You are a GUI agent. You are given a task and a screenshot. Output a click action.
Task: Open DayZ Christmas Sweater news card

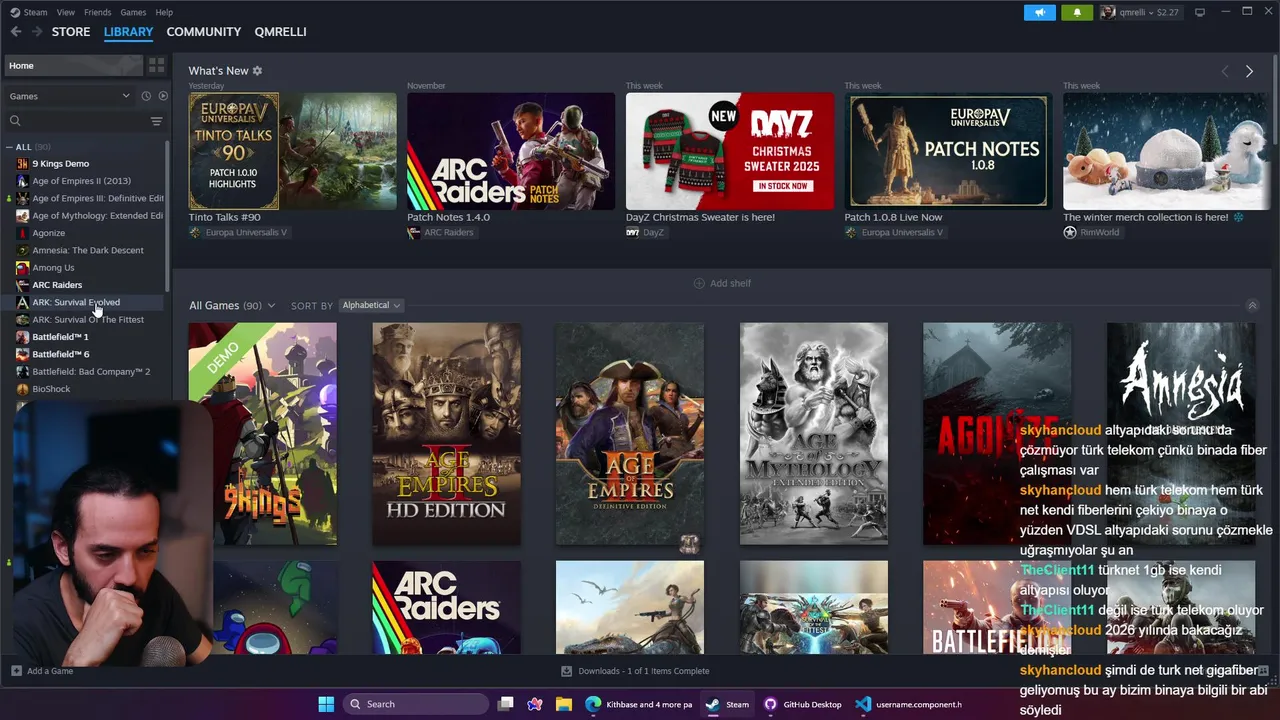click(730, 151)
